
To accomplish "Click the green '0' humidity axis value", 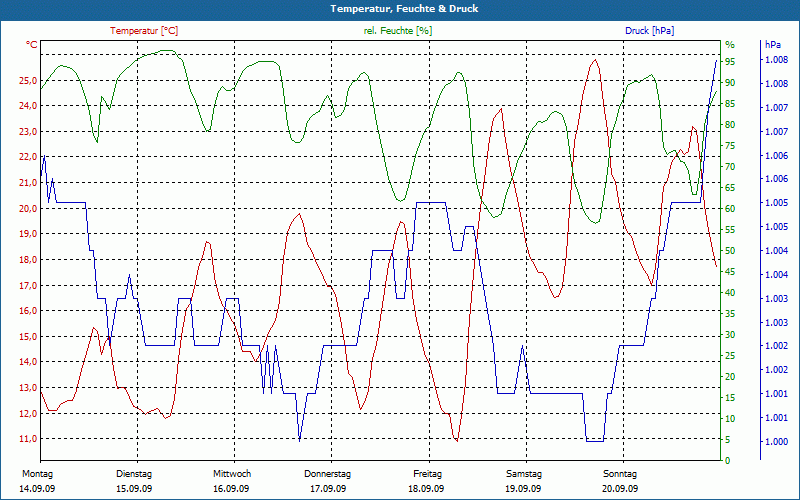I will tap(728, 460).
